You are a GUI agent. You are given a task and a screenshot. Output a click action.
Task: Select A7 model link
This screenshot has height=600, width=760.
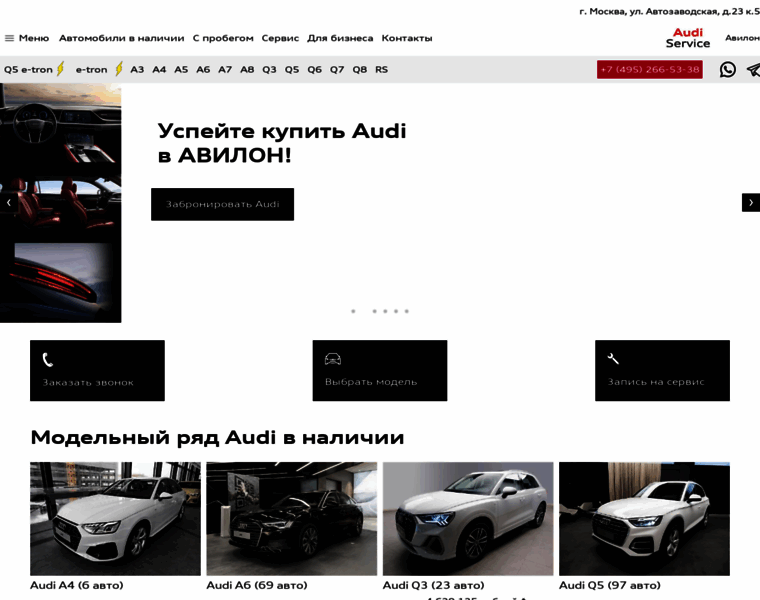click(225, 69)
